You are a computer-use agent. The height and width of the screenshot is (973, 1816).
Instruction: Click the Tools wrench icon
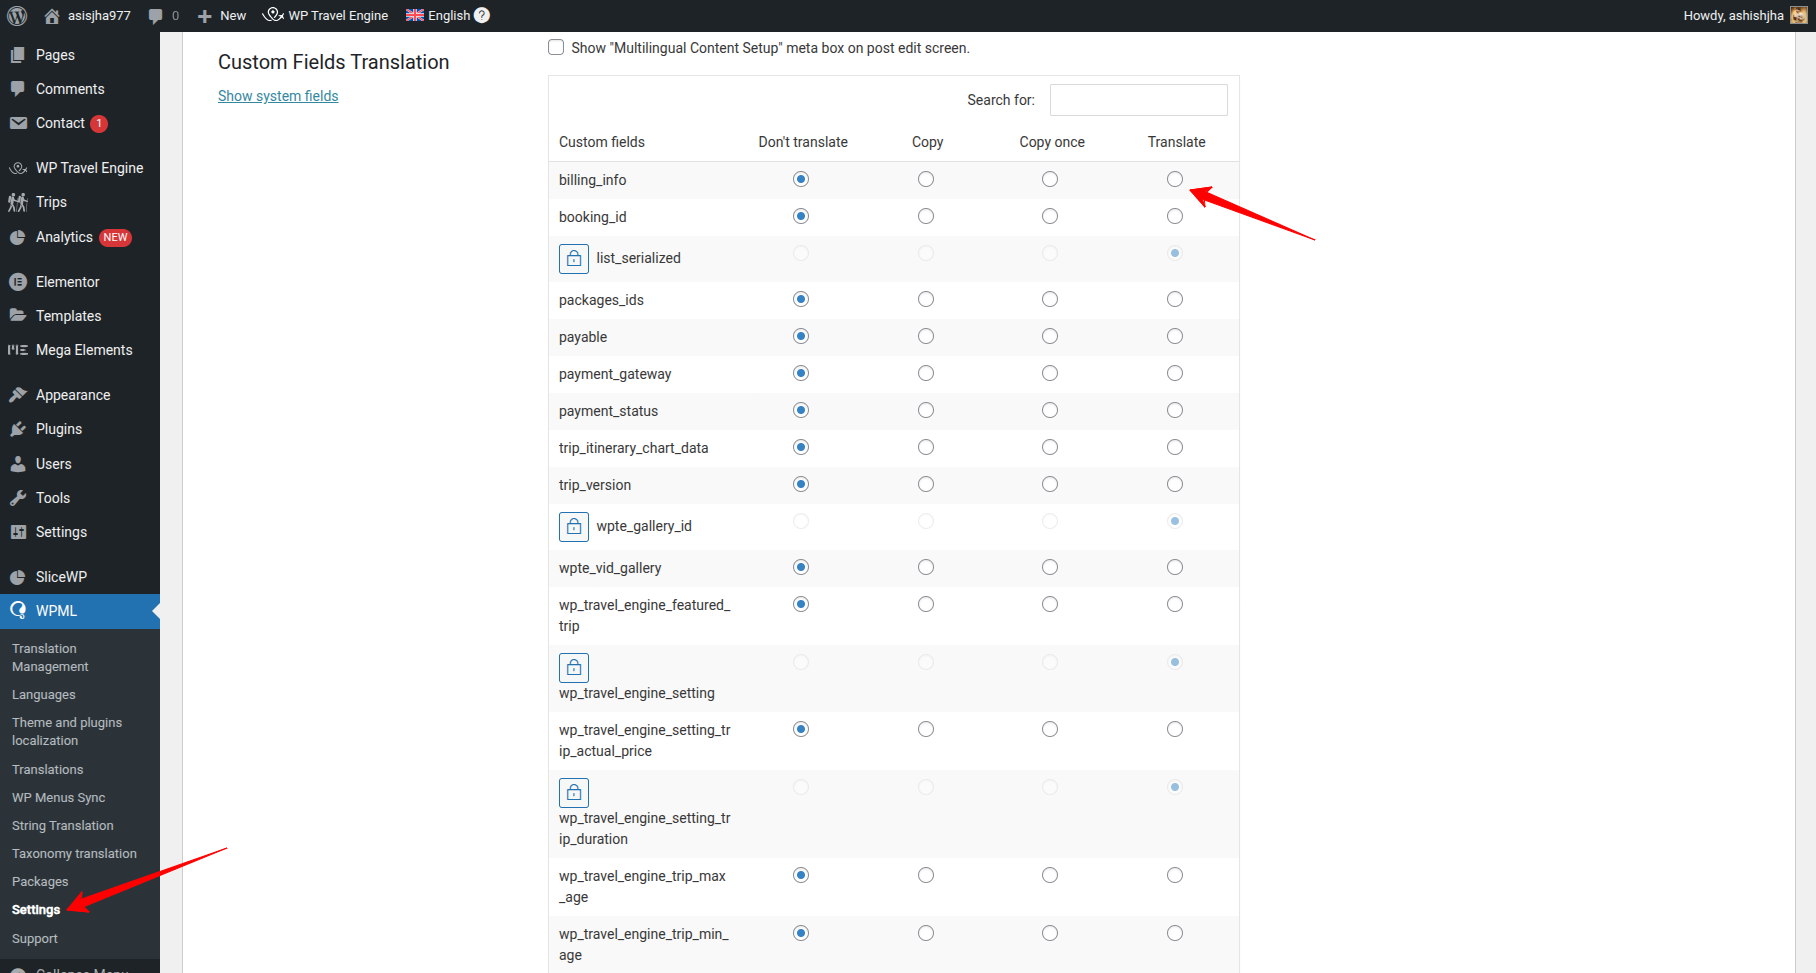tap(18, 498)
